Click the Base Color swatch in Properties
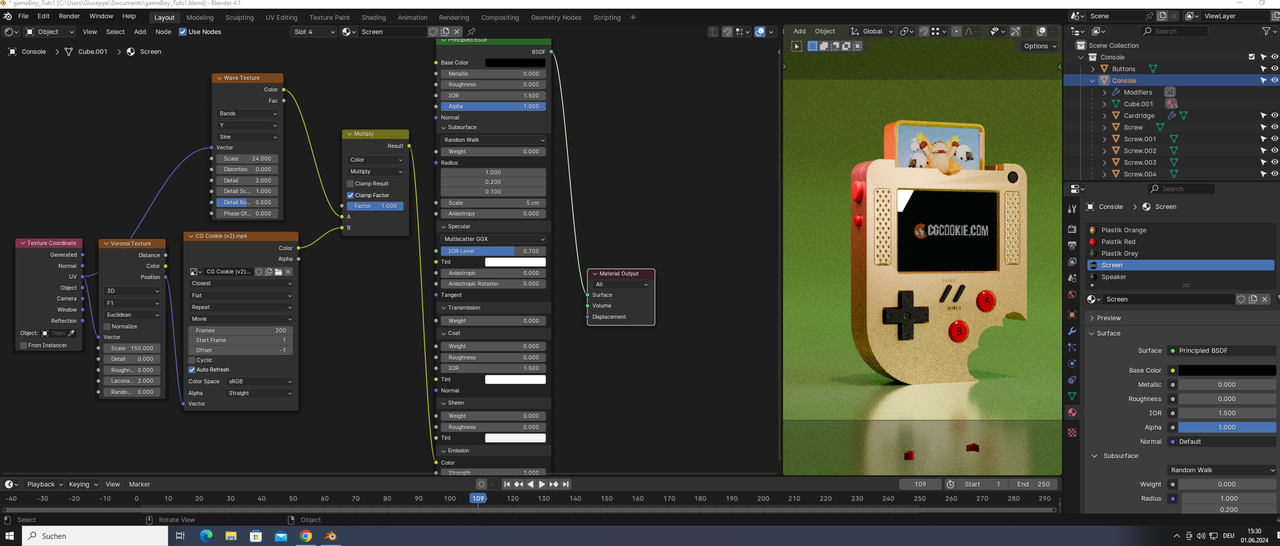 tap(1226, 371)
